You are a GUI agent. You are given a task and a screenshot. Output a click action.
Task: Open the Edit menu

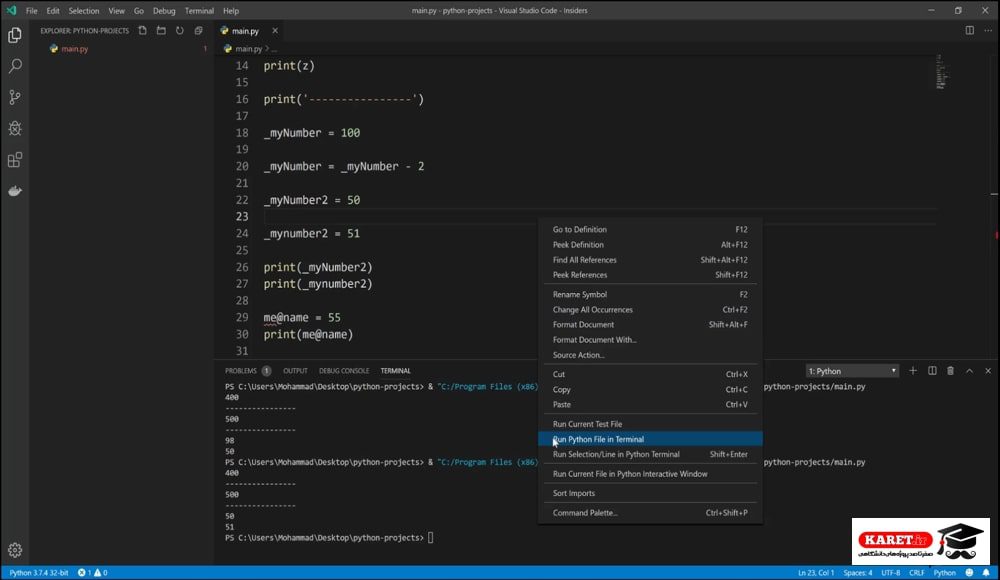(x=53, y=11)
